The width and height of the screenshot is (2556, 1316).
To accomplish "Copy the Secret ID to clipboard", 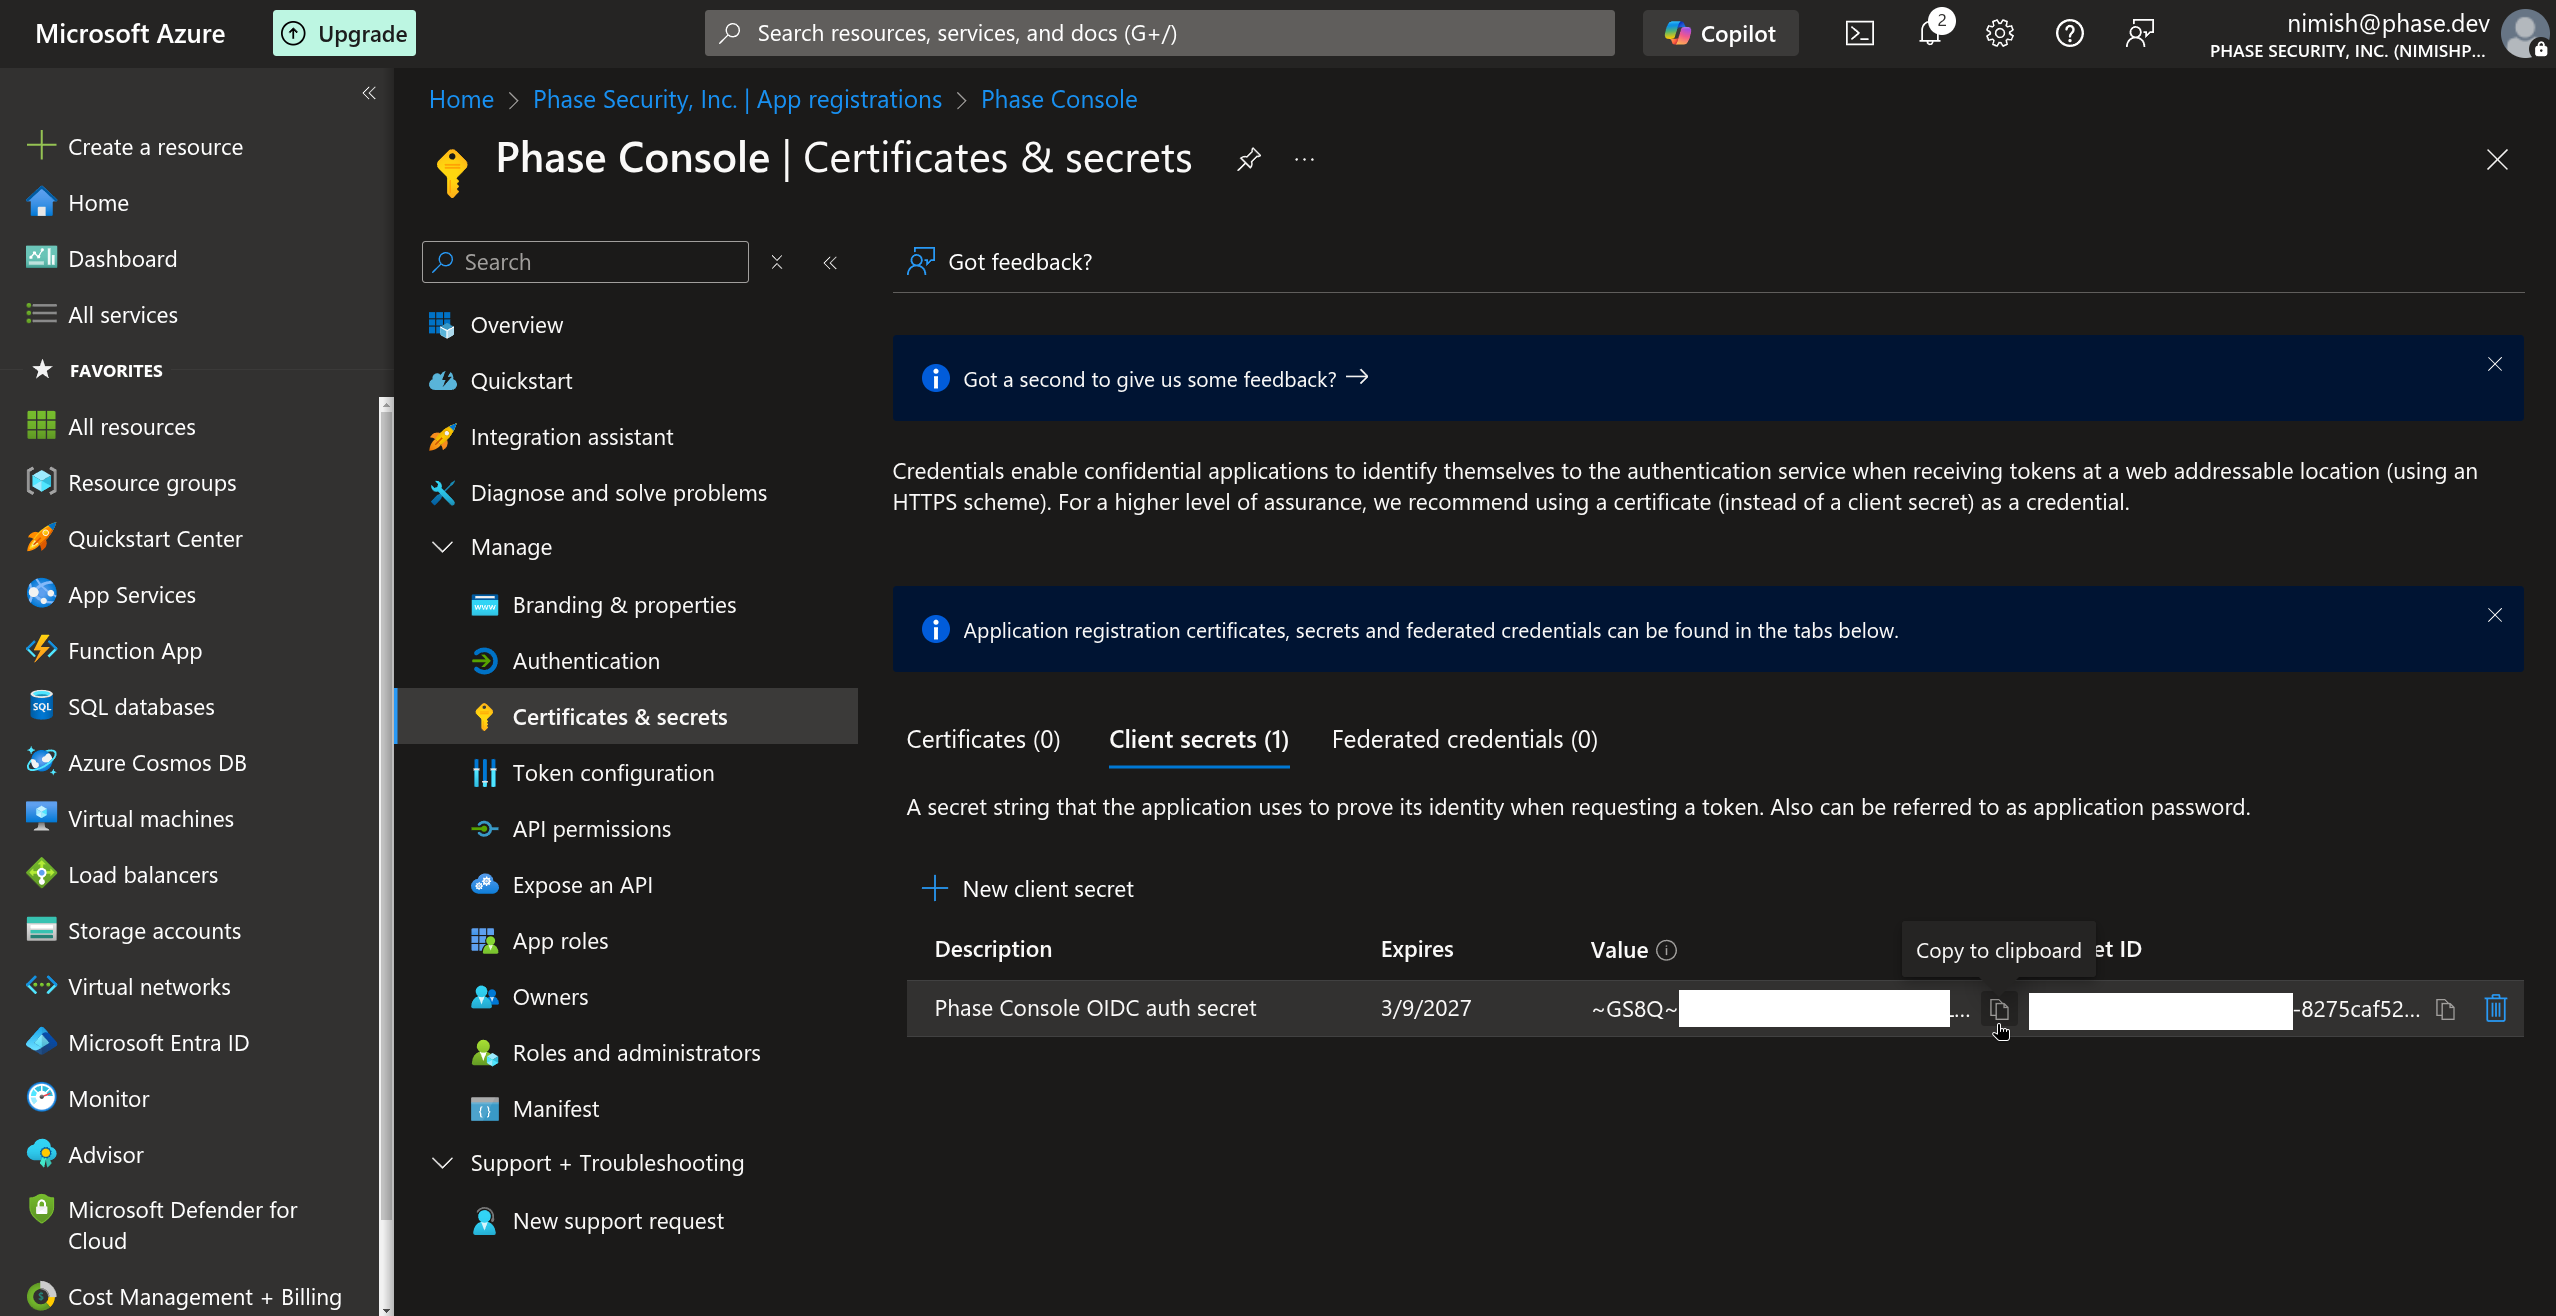I will [x=2446, y=1008].
